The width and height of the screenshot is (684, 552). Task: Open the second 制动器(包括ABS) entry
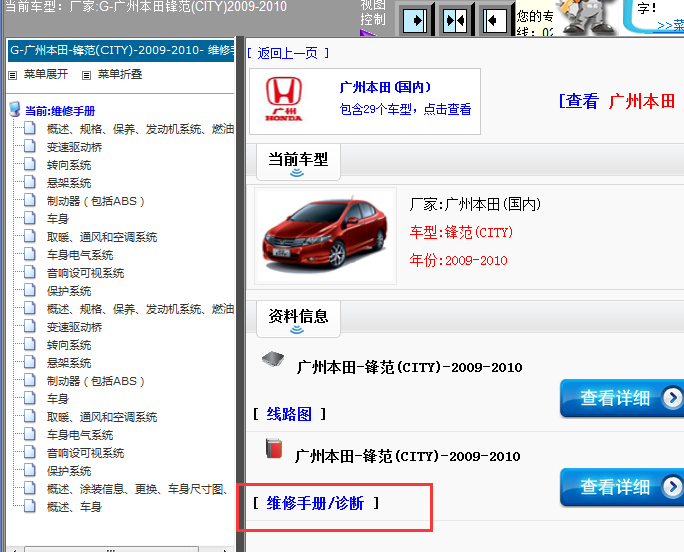pos(96,381)
